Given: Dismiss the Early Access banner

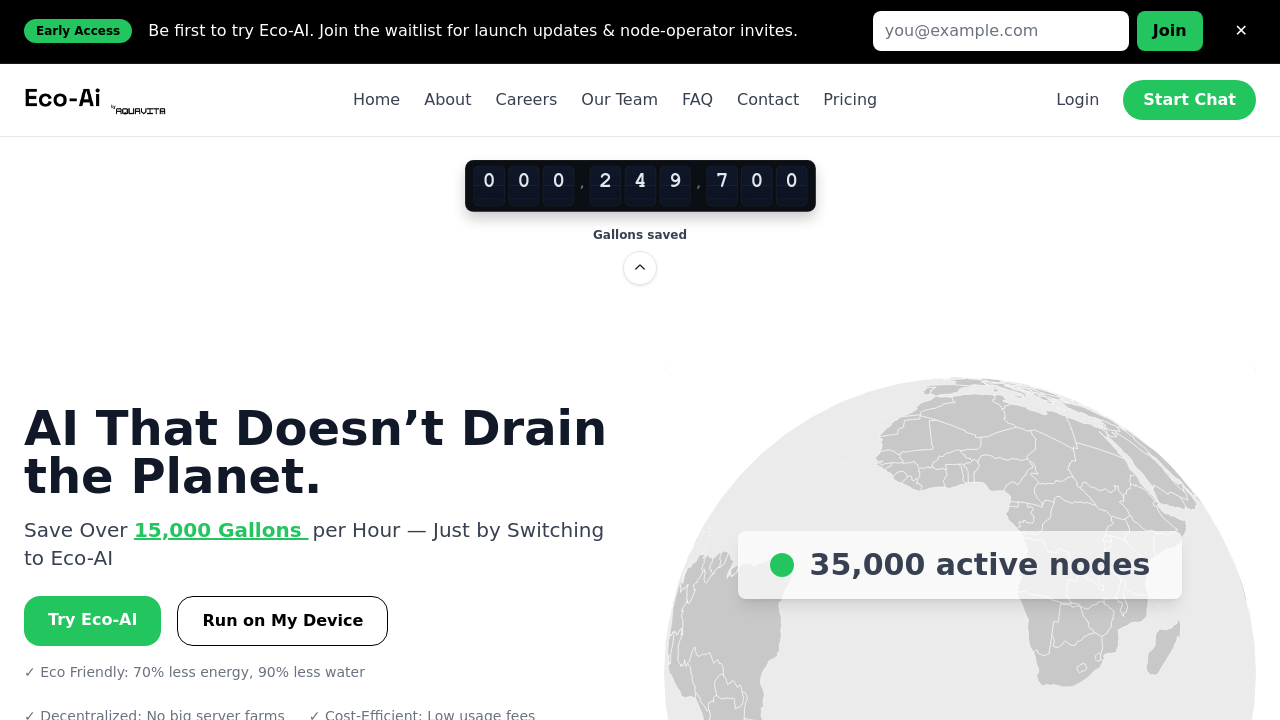Looking at the screenshot, I should pos(1241,31).
